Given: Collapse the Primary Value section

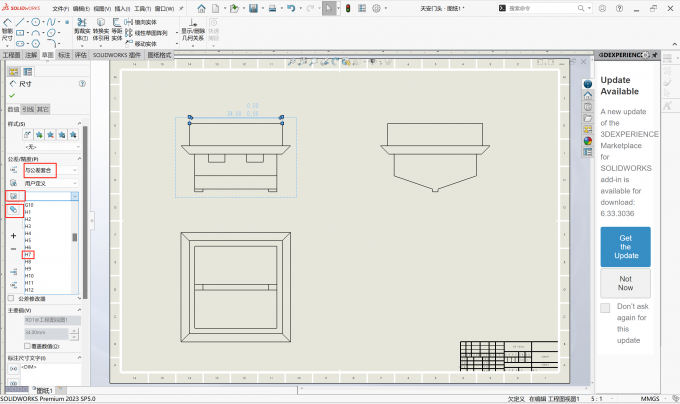Looking at the screenshot, I should pyautogui.click(x=79, y=310).
